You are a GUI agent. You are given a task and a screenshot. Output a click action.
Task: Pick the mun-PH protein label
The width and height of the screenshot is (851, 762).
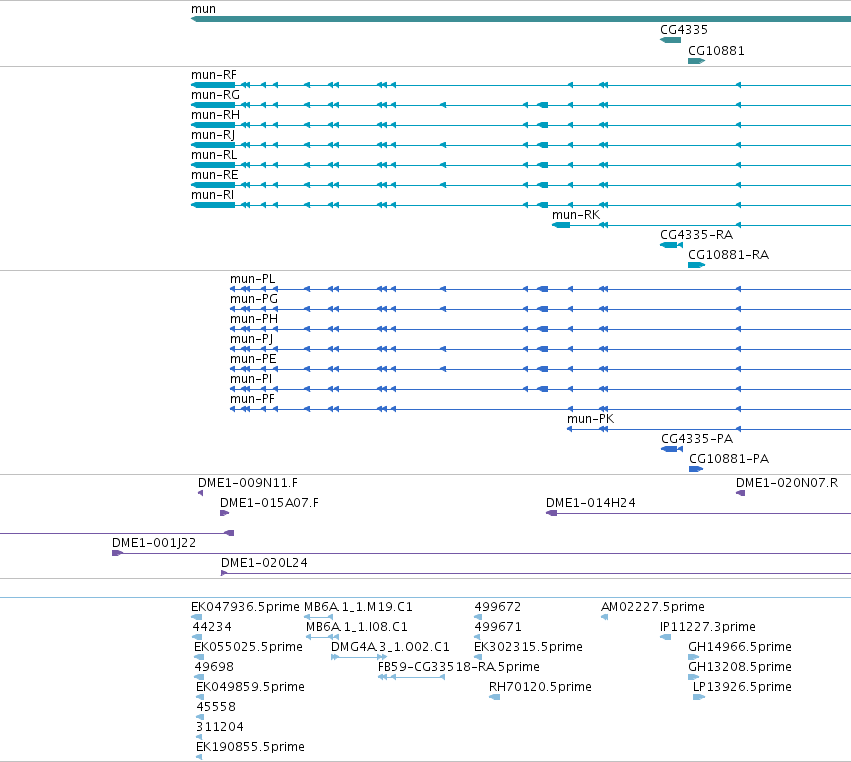click(253, 319)
